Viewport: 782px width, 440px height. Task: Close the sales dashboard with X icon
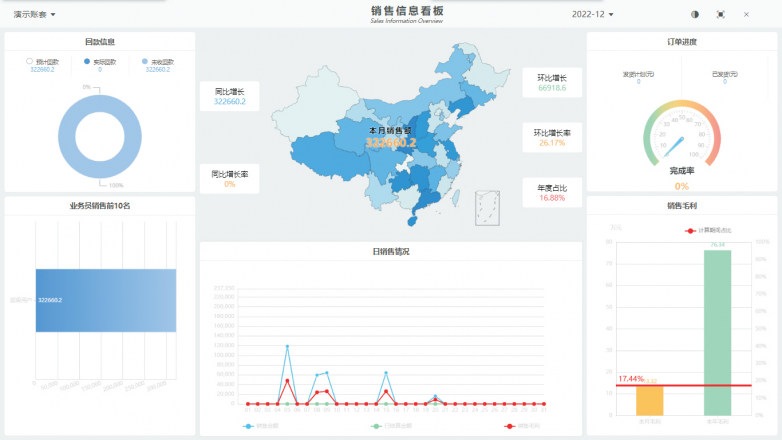click(x=746, y=15)
